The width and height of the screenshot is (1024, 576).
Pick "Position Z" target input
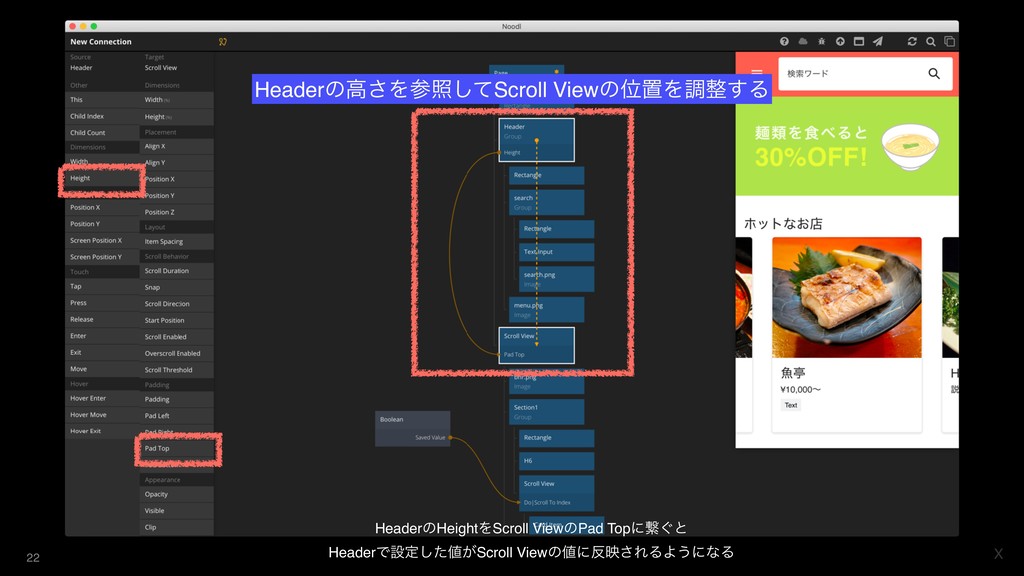tap(176, 212)
